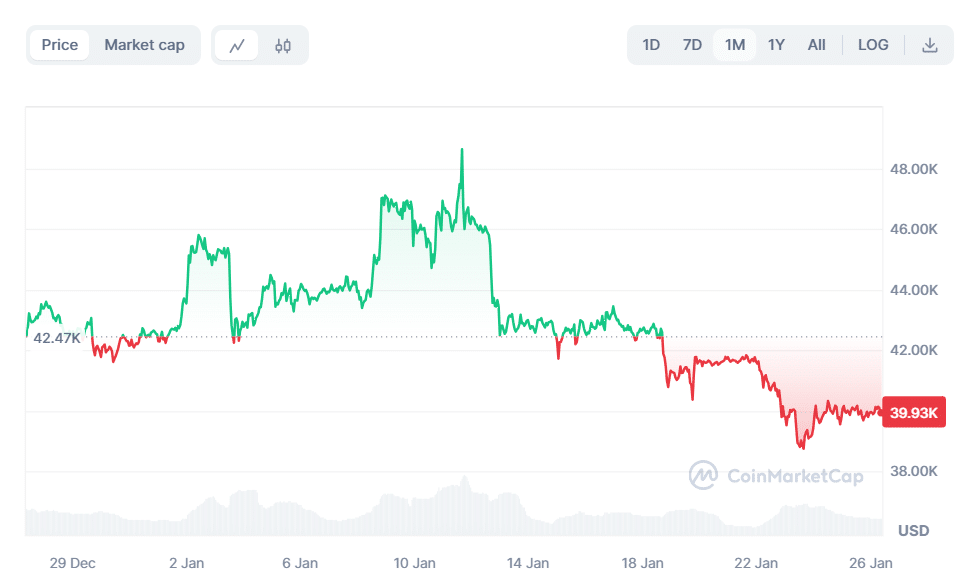Click the CoinMarketCap watermark logo
The image size is (962, 583).
click(776, 475)
